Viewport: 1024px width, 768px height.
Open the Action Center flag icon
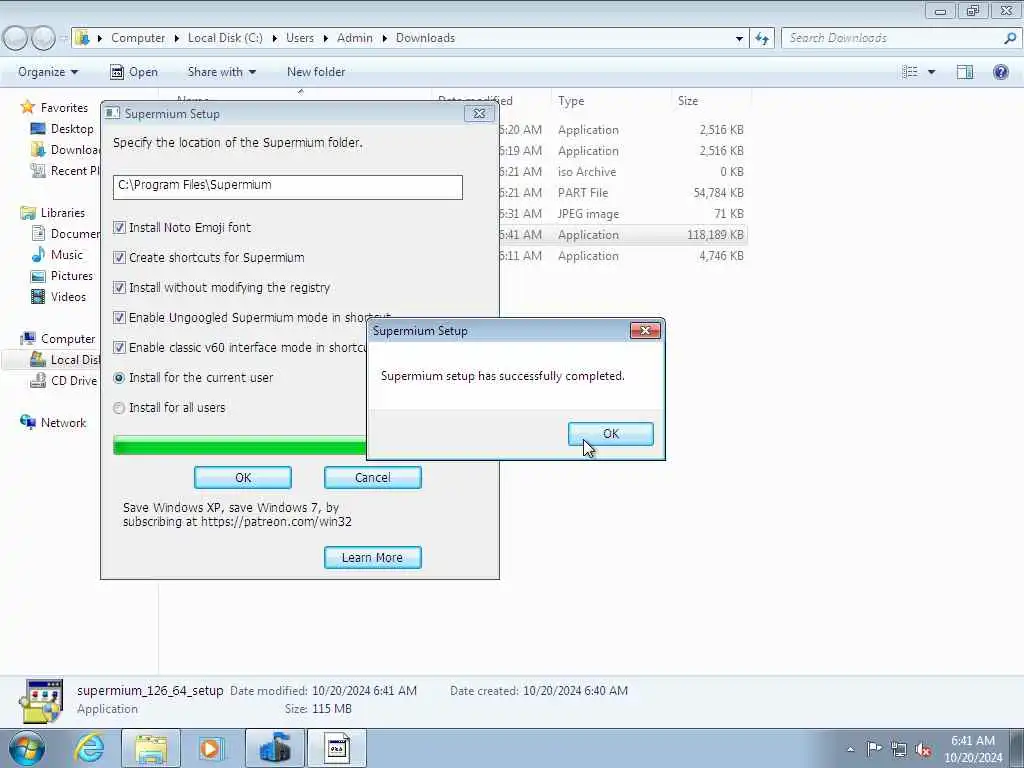click(x=874, y=748)
